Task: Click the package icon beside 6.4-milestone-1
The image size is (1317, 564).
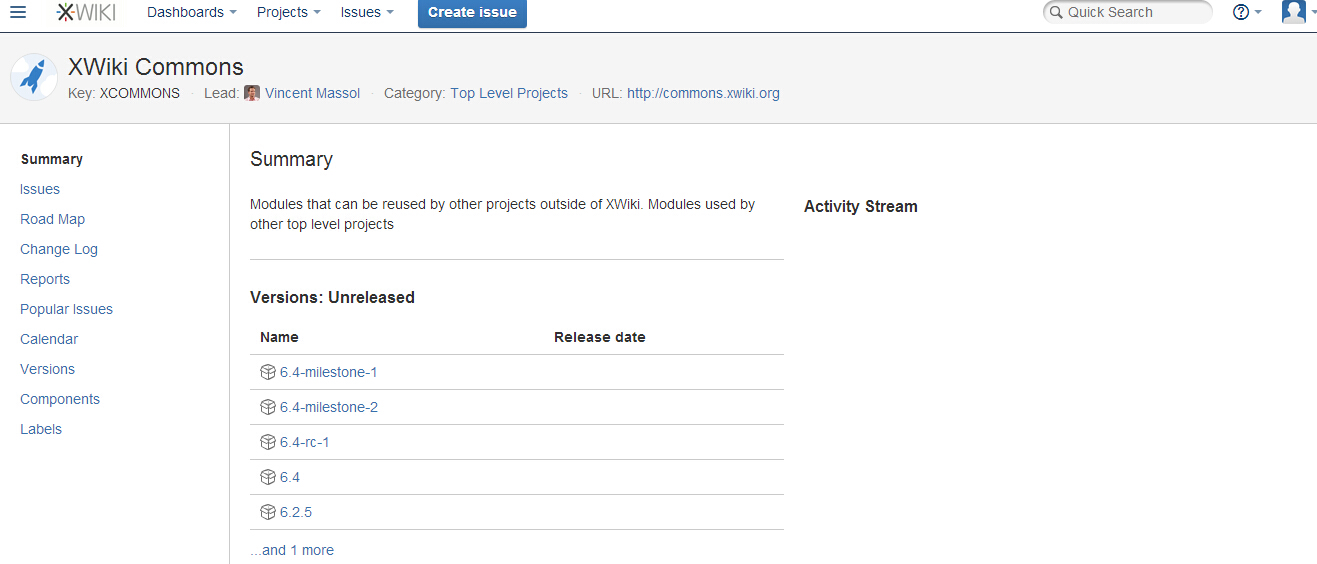Action: [267, 372]
